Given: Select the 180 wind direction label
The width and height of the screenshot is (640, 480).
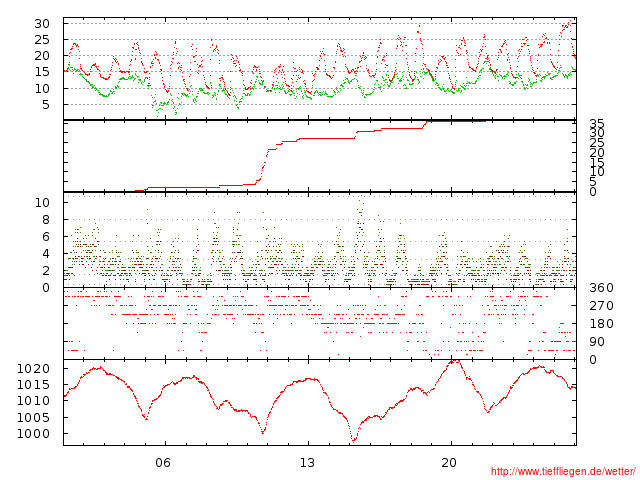Looking at the screenshot, I should pyautogui.click(x=601, y=324).
